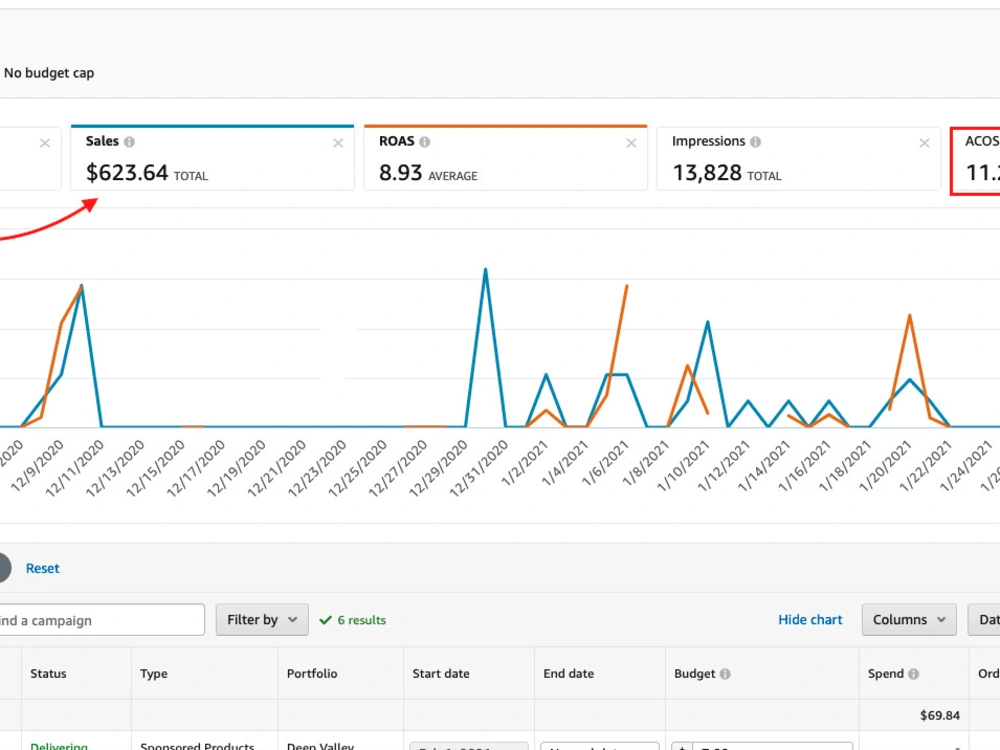
Task: Click the Find a campaign search field
Action: point(102,620)
